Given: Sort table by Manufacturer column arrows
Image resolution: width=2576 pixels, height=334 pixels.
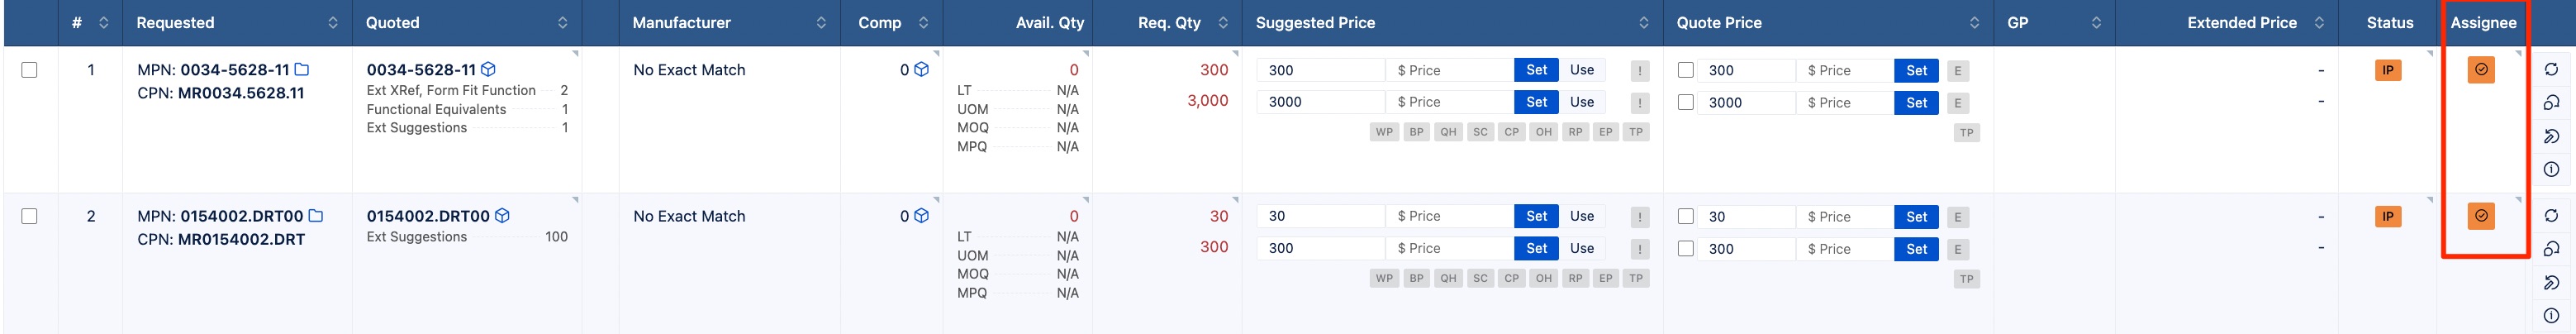Looking at the screenshot, I should (x=821, y=22).
